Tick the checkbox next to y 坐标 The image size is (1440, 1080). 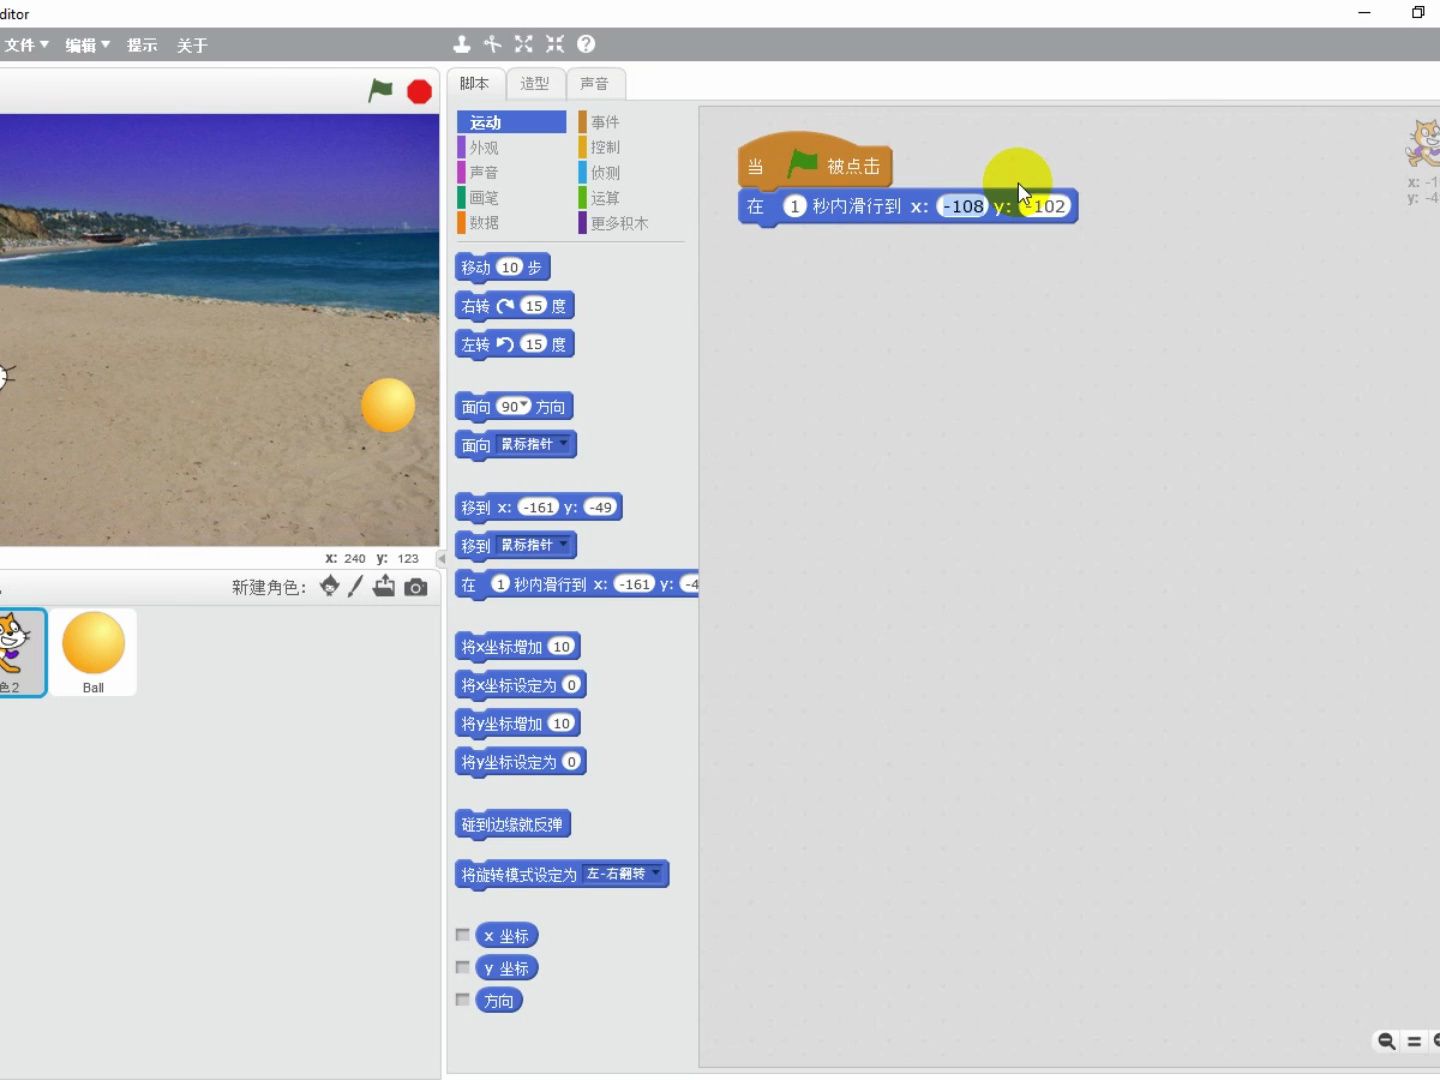tap(462, 967)
